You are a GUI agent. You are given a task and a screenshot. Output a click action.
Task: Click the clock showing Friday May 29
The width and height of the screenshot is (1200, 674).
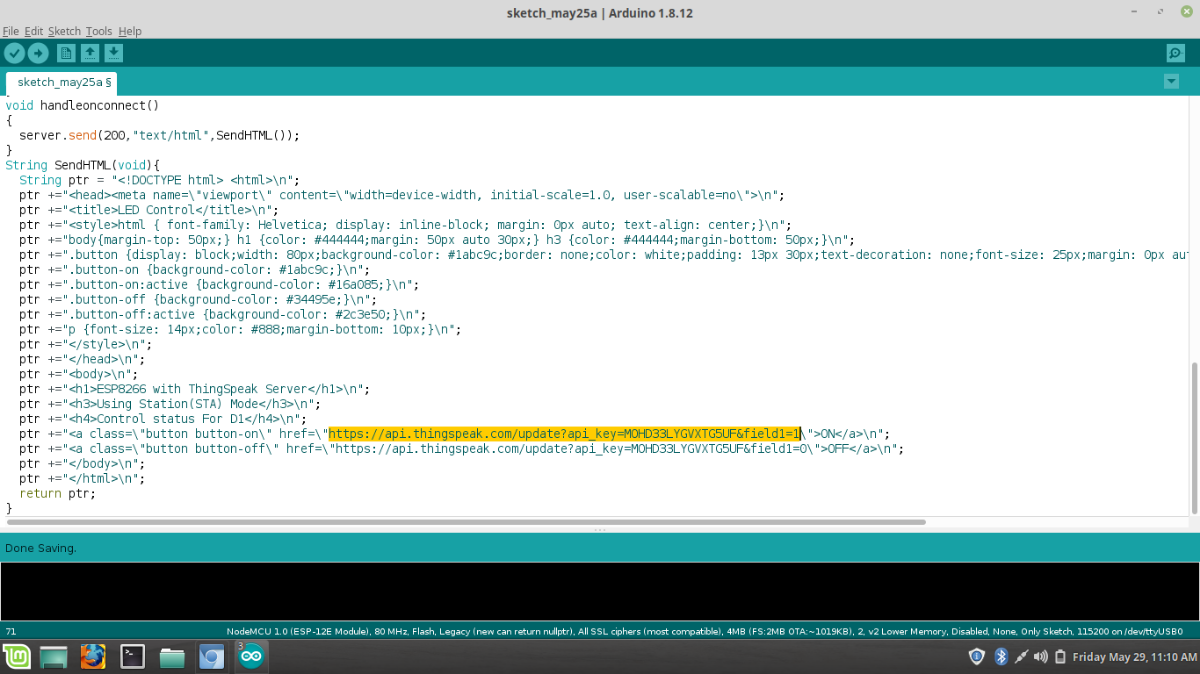point(1134,657)
